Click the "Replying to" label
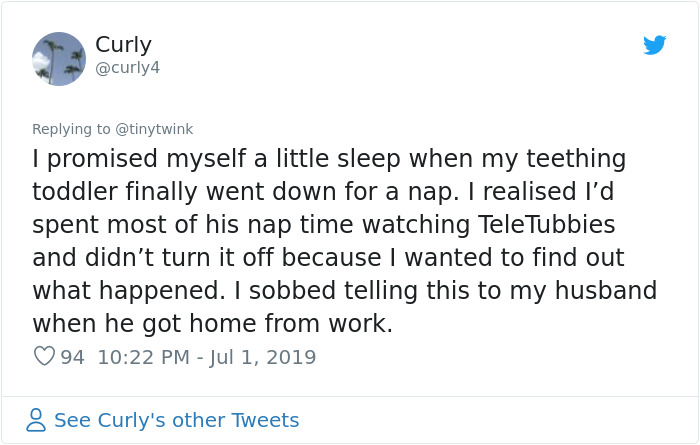 72,129
